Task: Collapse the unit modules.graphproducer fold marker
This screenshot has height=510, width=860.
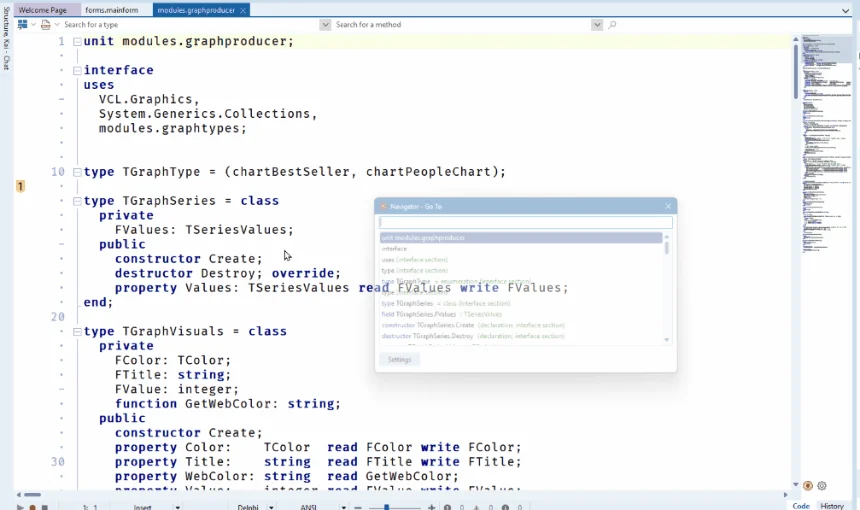Action: pos(77,42)
